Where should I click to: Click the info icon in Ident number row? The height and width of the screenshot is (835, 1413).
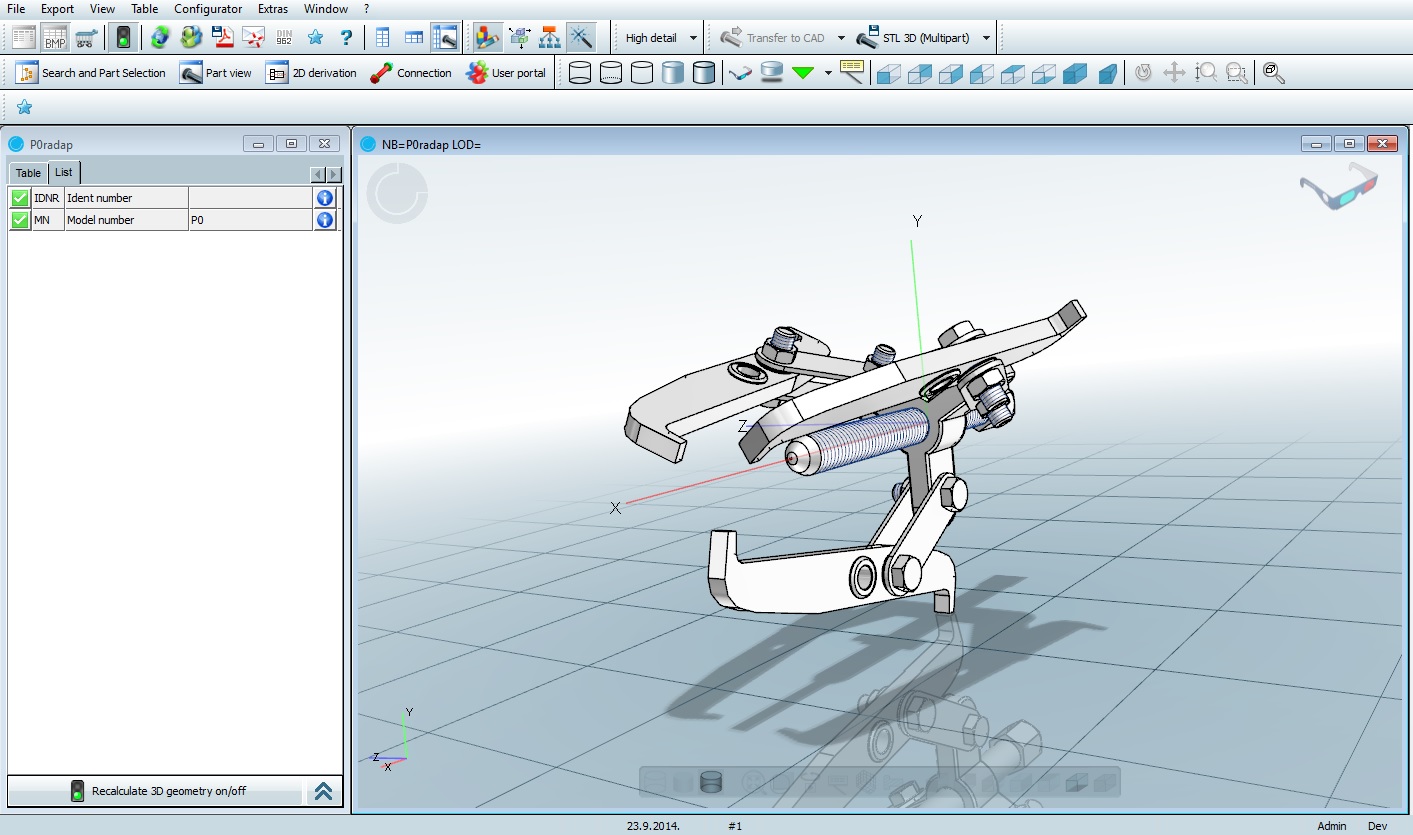[x=325, y=198]
